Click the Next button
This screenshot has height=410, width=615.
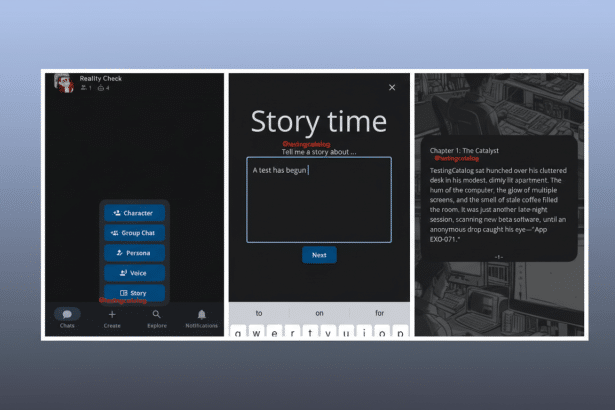click(319, 255)
